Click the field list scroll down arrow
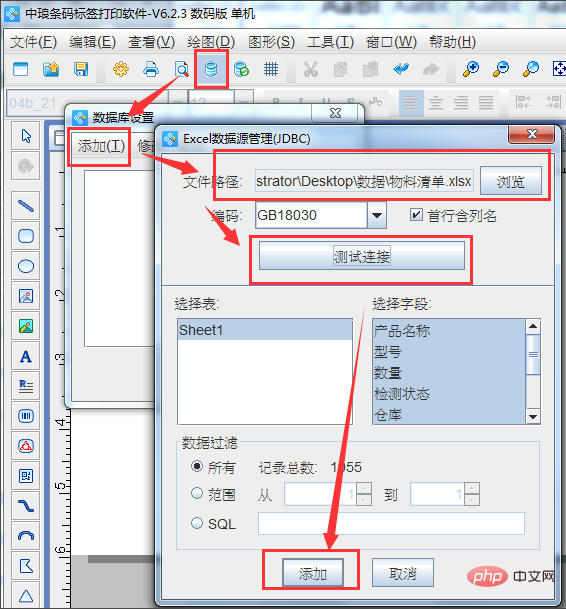 [533, 417]
